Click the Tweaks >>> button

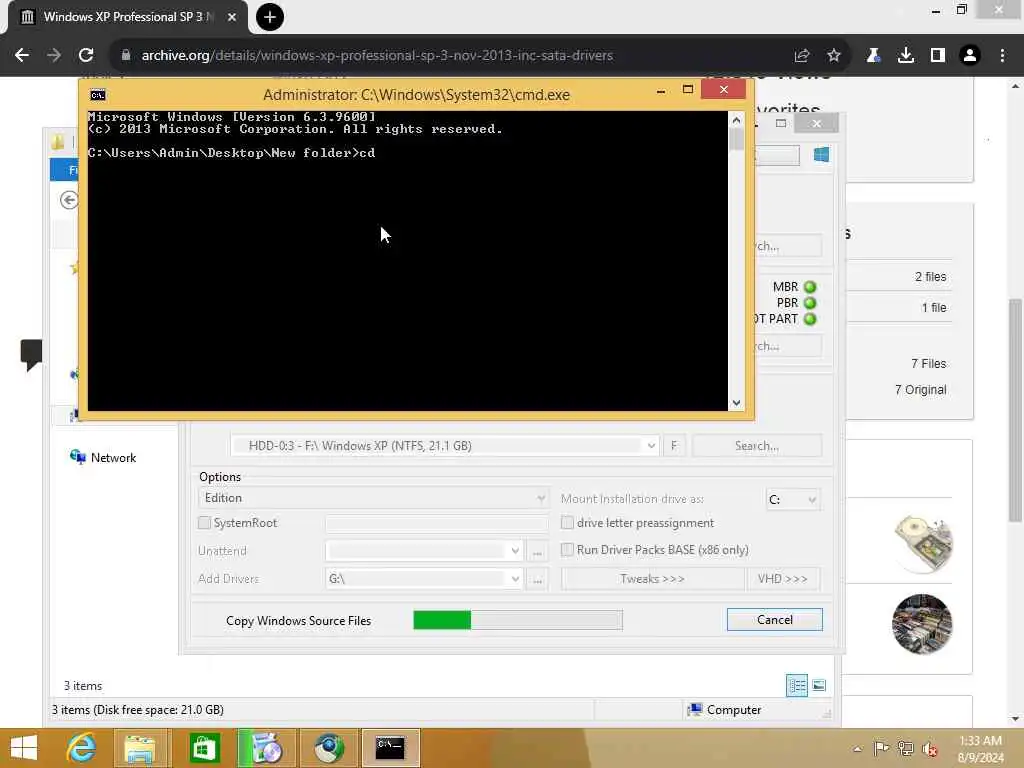tap(652, 579)
